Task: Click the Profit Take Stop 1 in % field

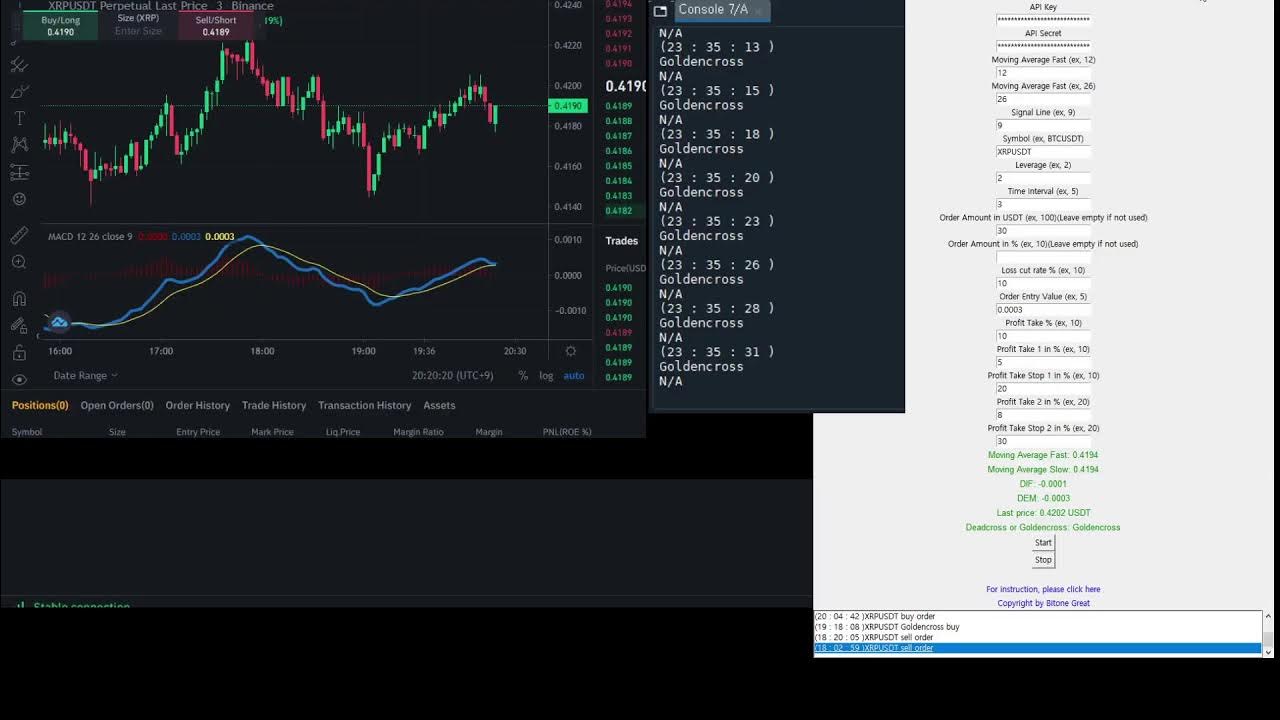Action: click(1043, 388)
